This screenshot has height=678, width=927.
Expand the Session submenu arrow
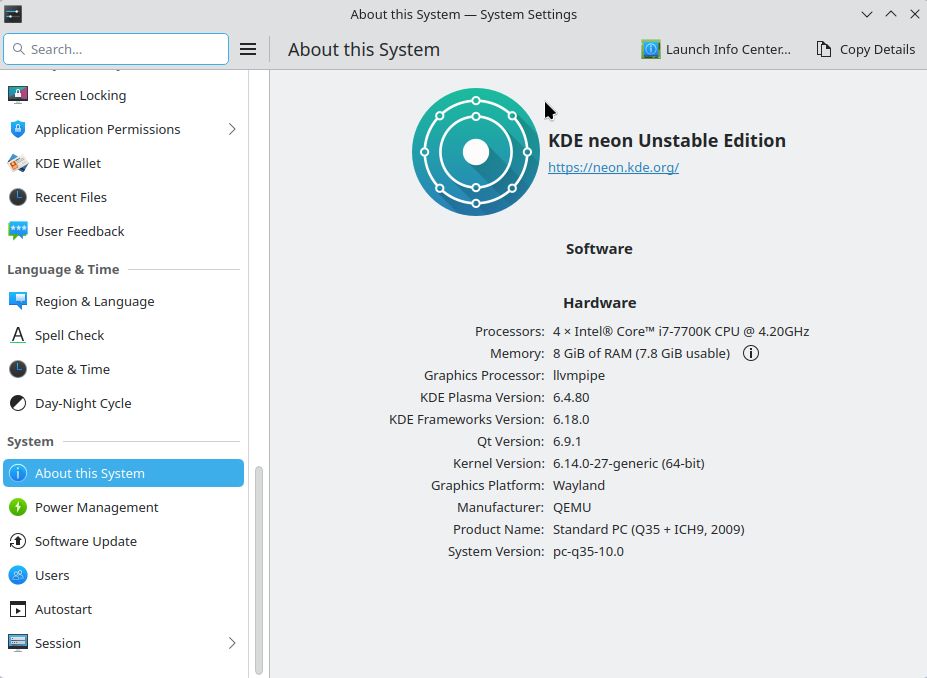[232, 643]
